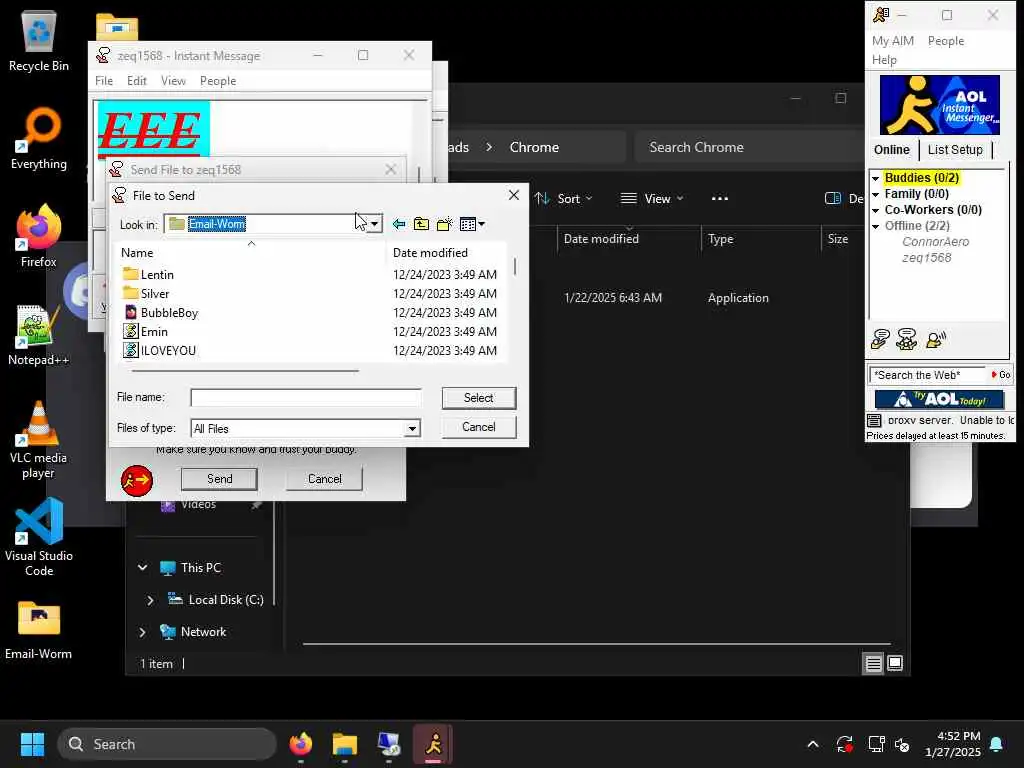Show hidden tray icons chevron
1024x768 pixels.
click(x=812, y=744)
